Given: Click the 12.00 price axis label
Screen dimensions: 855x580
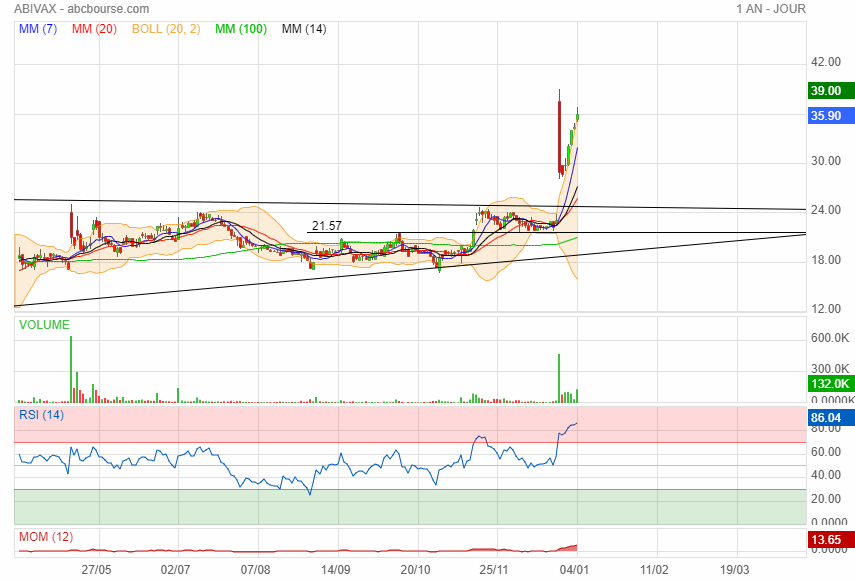Looking at the screenshot, I should tap(826, 309).
